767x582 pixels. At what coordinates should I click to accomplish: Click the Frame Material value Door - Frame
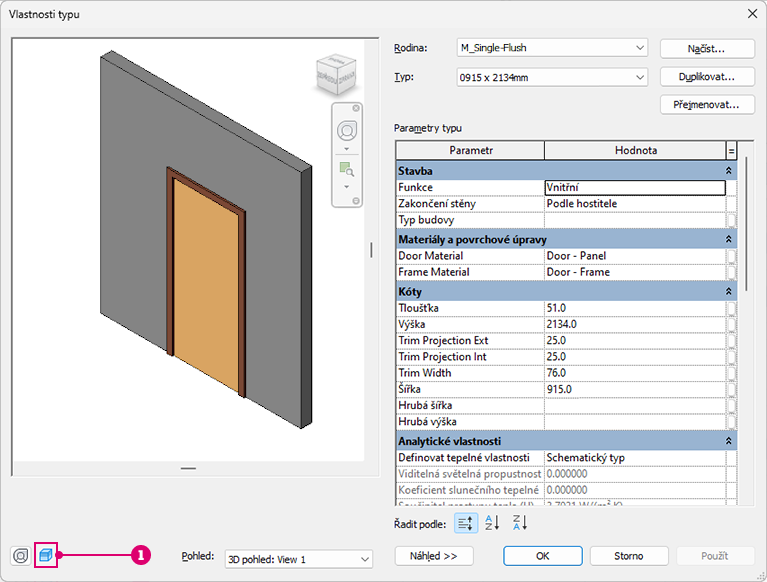tap(635, 272)
